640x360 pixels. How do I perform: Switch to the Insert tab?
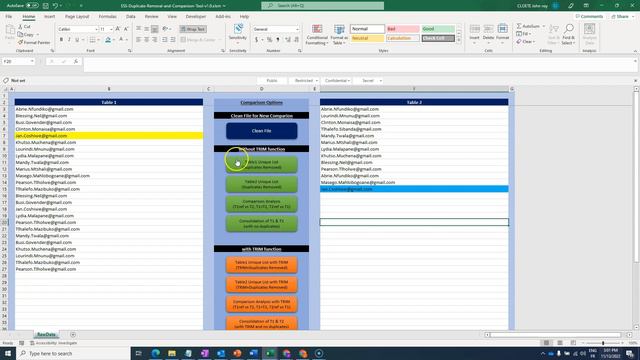(x=49, y=16)
